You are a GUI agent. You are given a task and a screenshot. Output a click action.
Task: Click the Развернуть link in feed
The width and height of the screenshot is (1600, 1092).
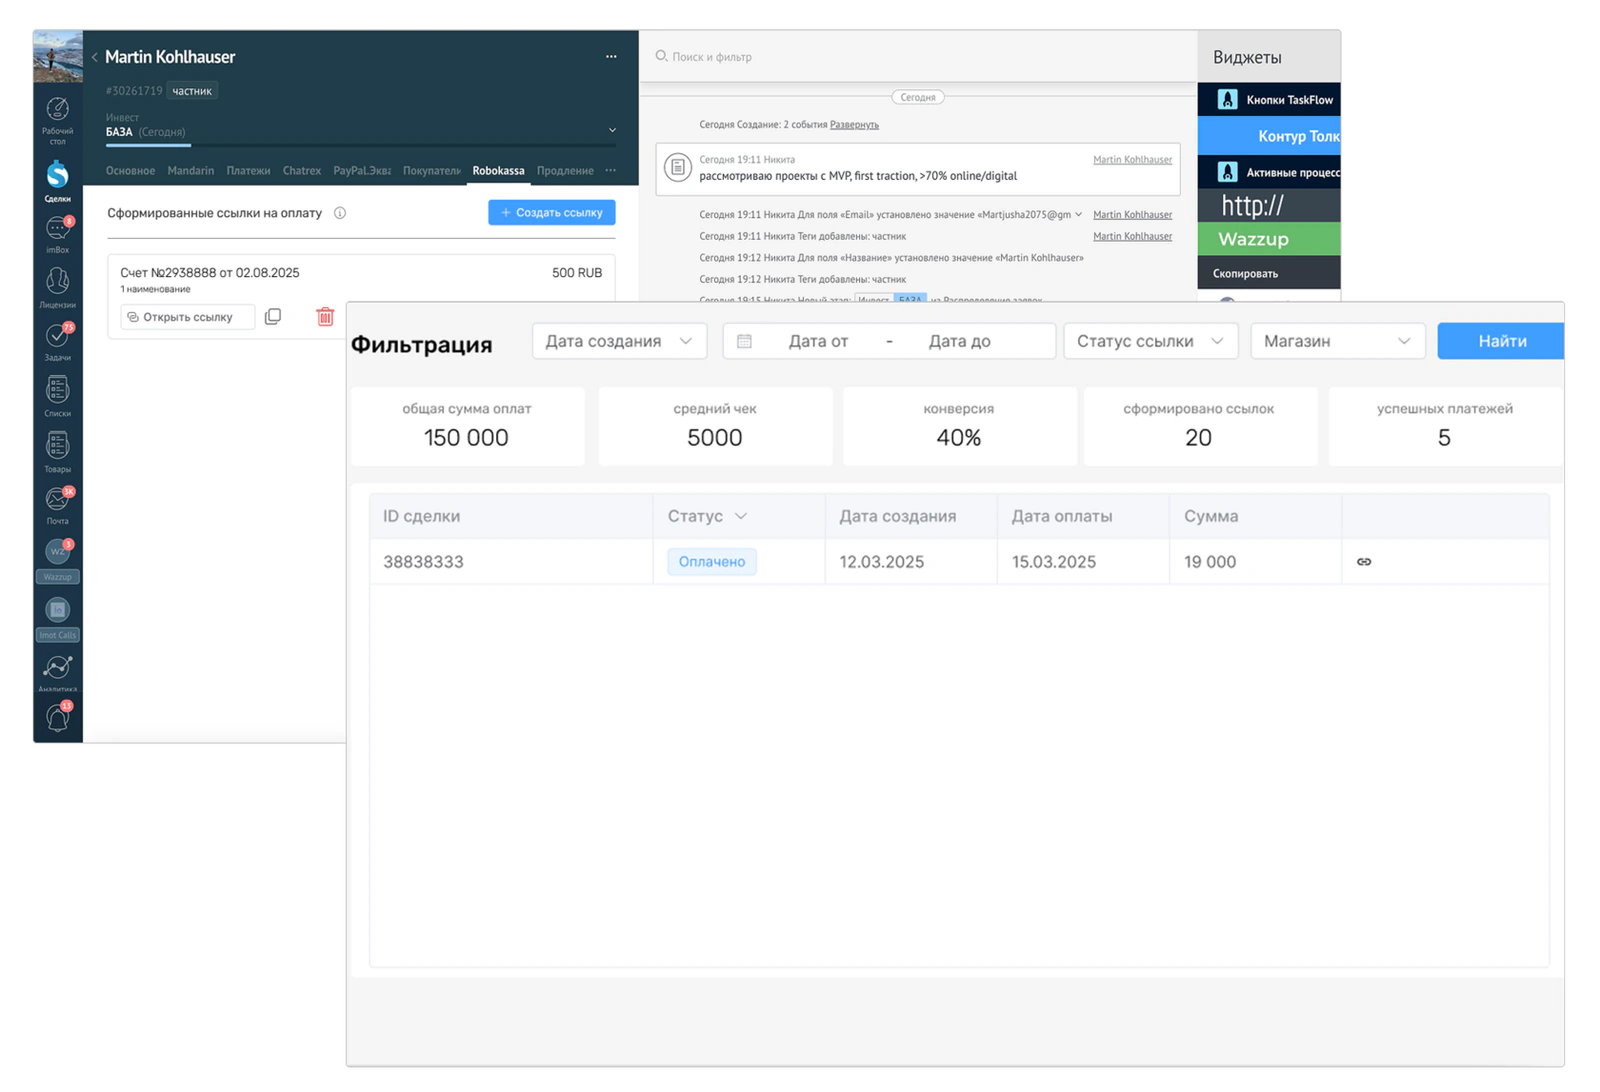[854, 125]
